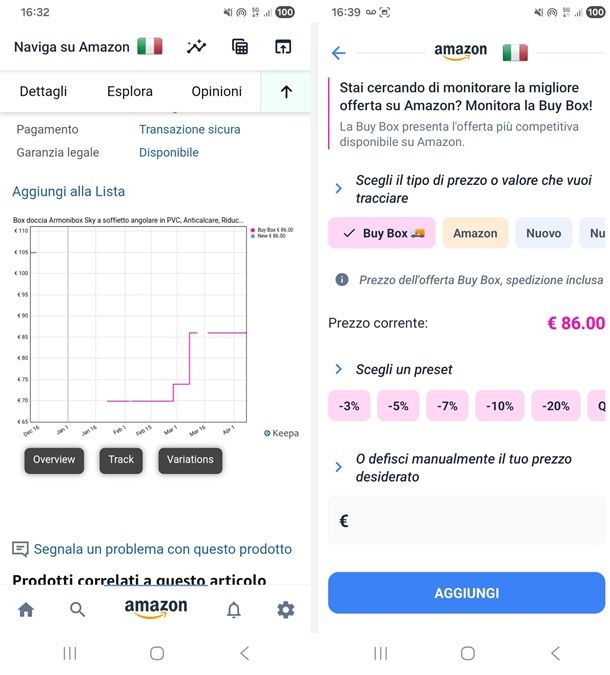Open the price trend chart icon

[196, 47]
